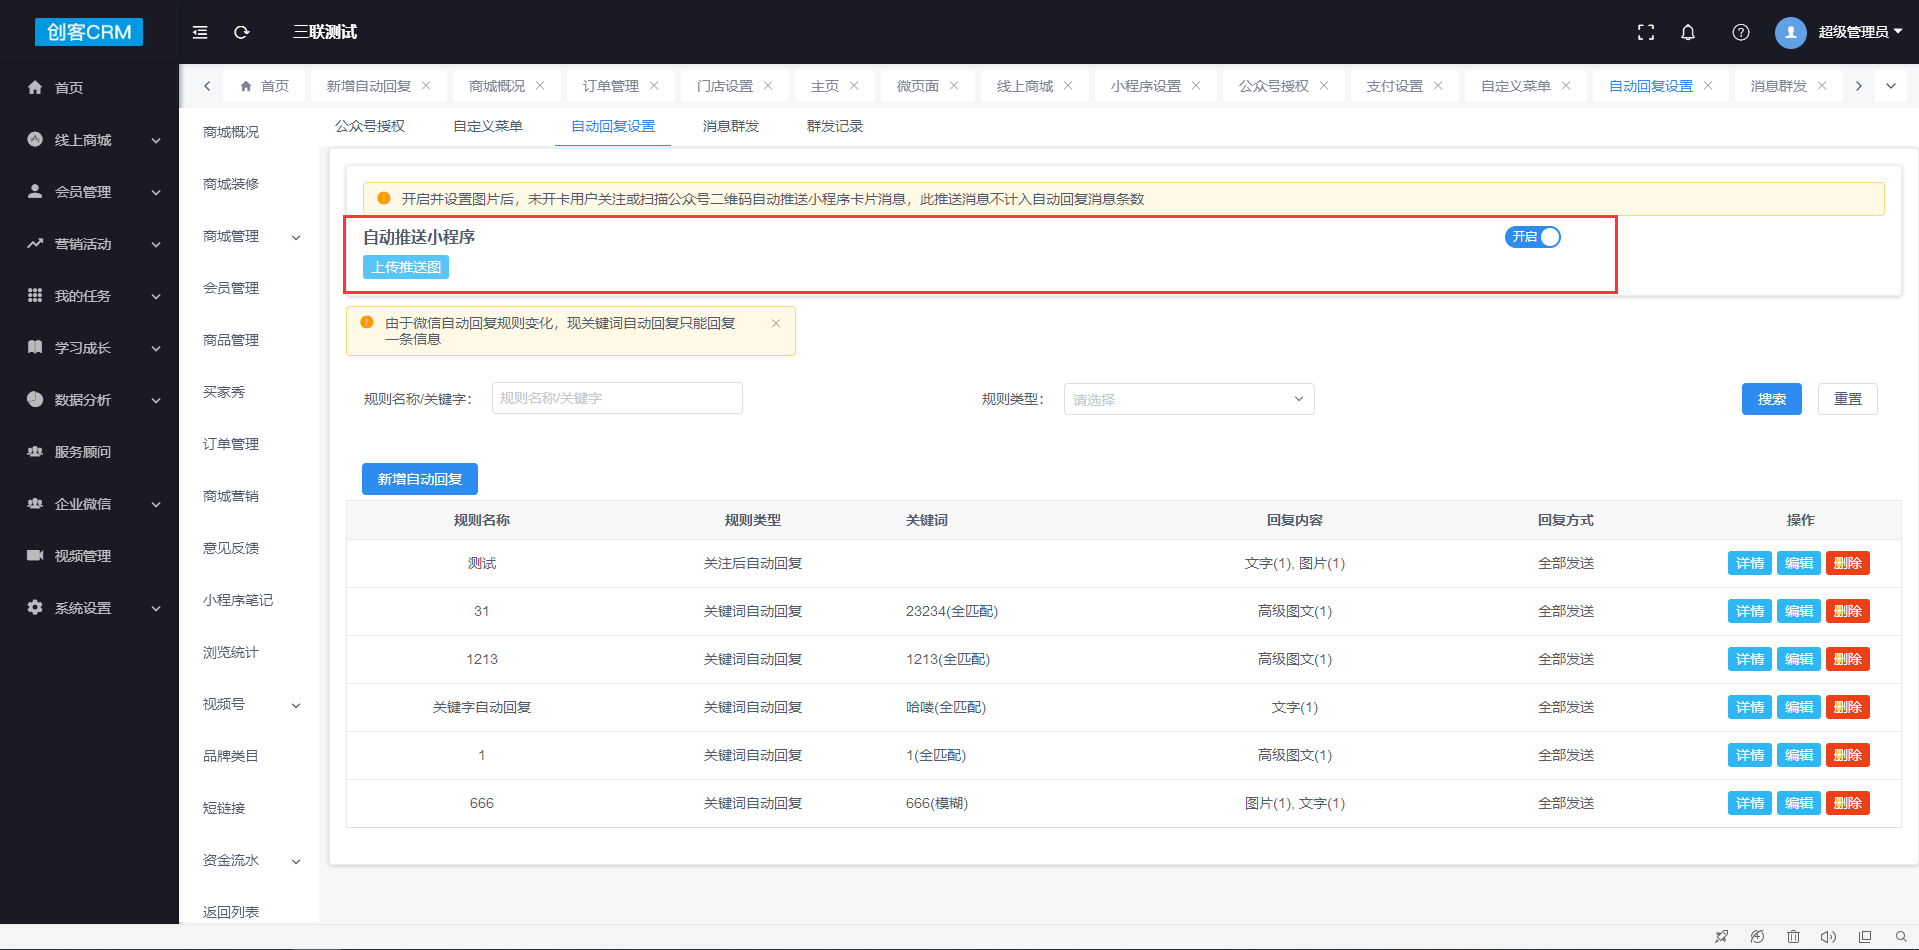Open notifications bell icon

coord(1688,32)
